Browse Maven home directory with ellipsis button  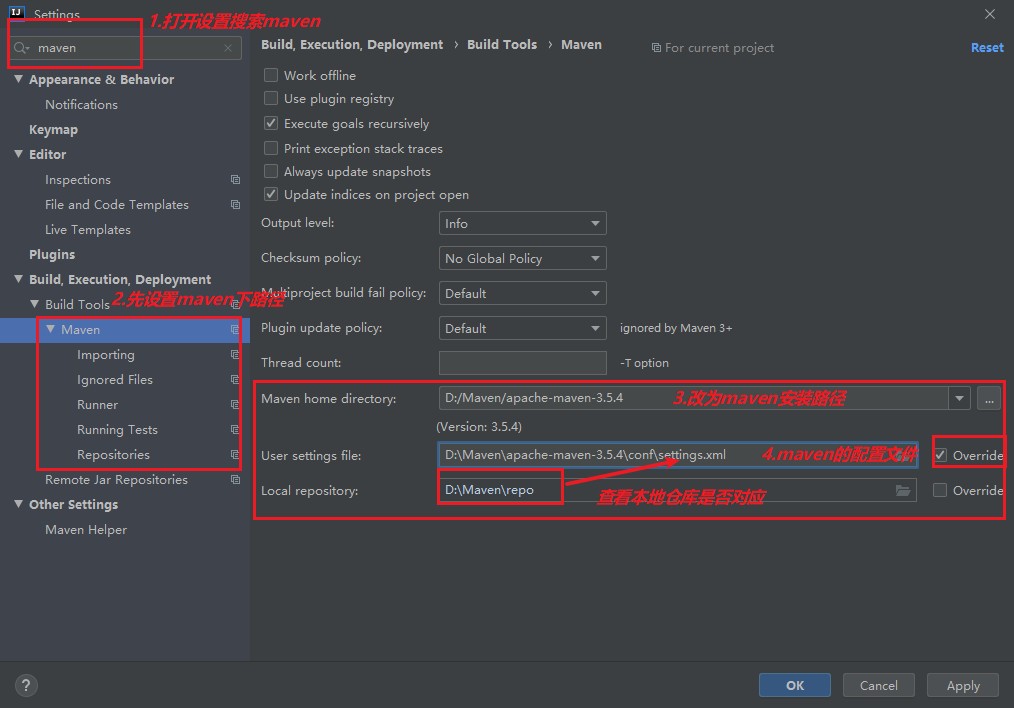tap(989, 398)
